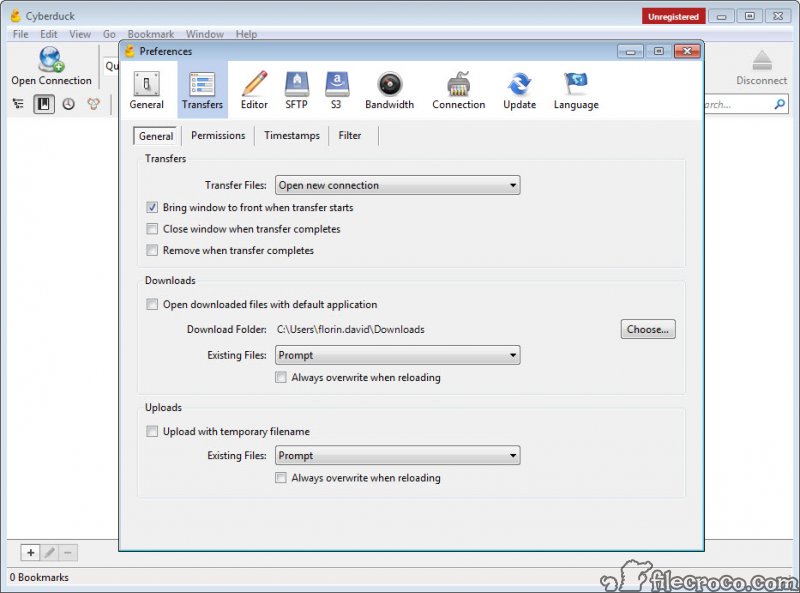Open the Window menu

205,34
